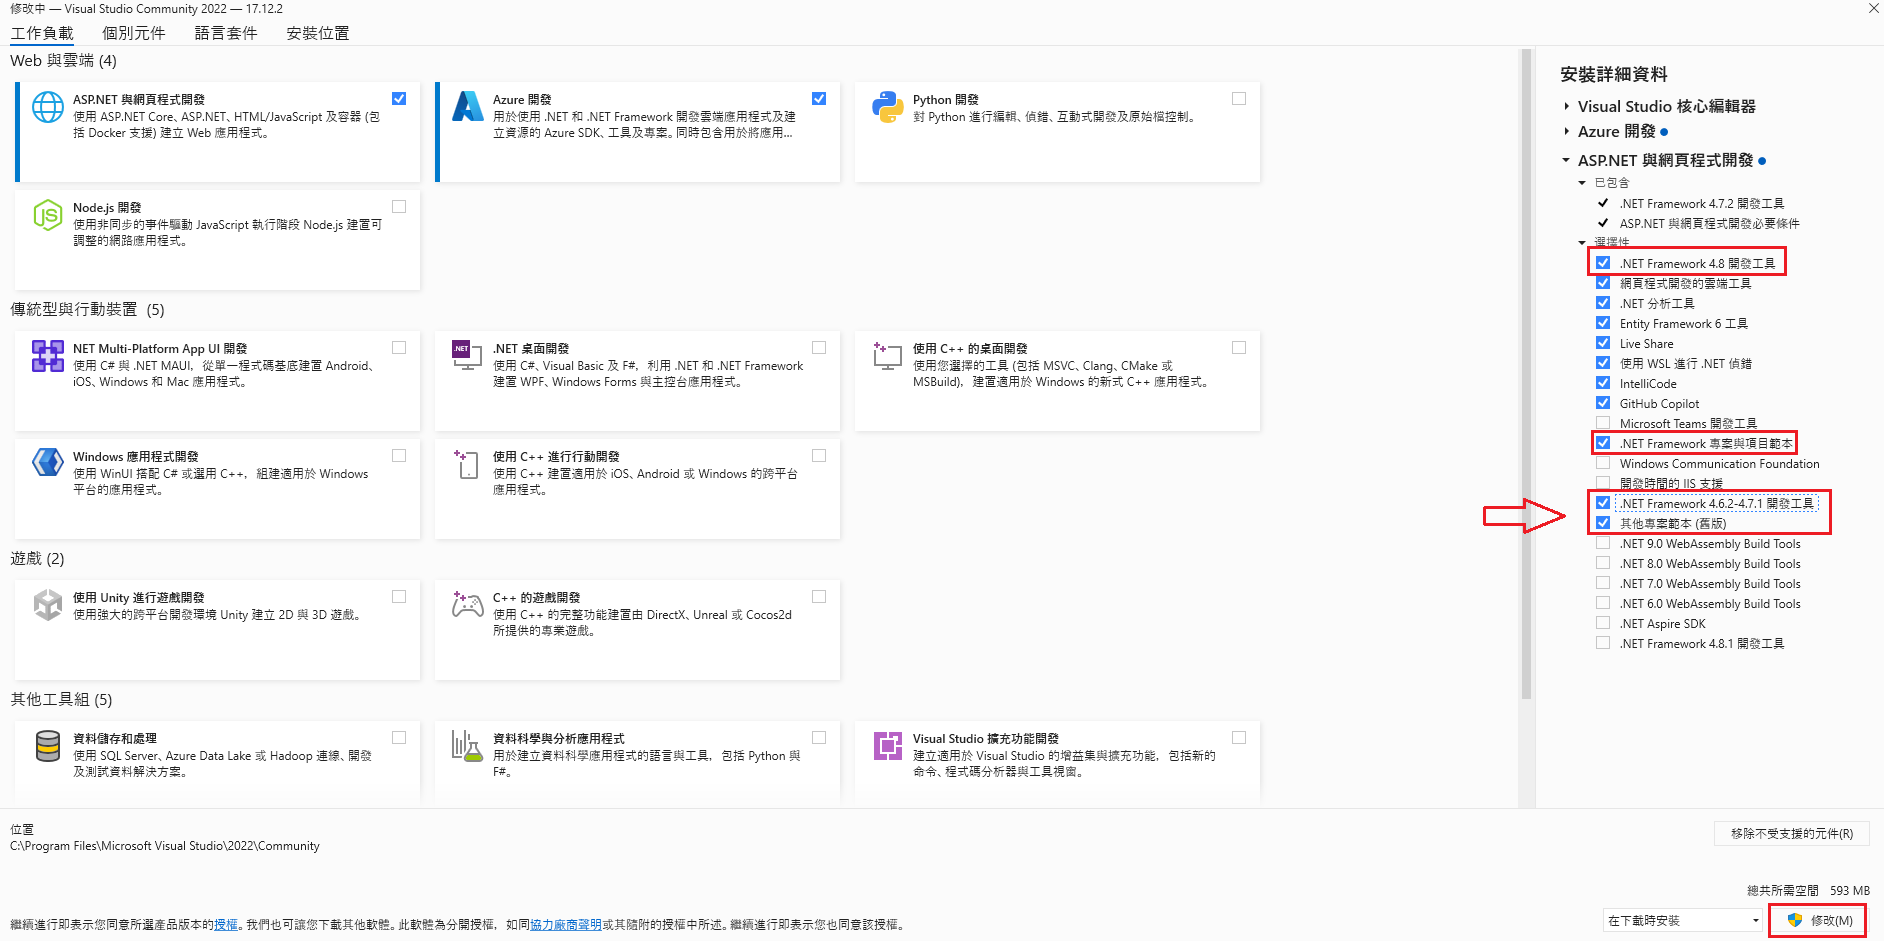Image resolution: width=1884 pixels, height=941 pixels.
Task: Click the remove unsupported components button
Action: coord(1791,833)
